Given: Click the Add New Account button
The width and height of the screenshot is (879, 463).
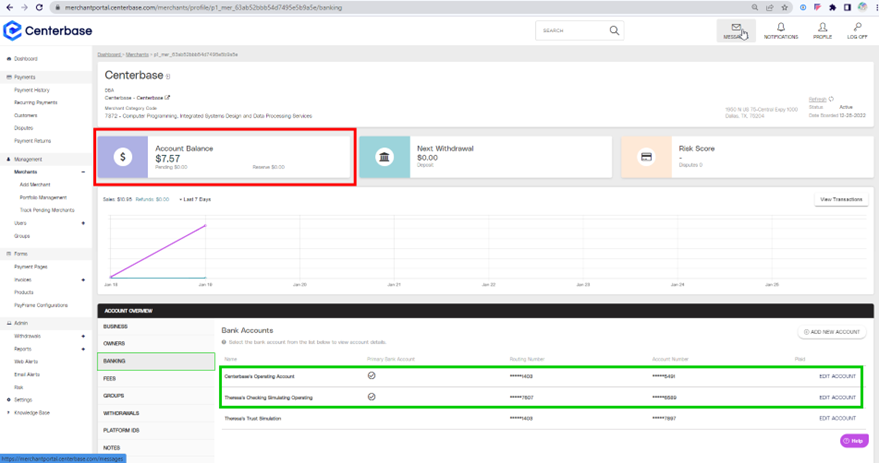Looking at the screenshot, I should [831, 332].
